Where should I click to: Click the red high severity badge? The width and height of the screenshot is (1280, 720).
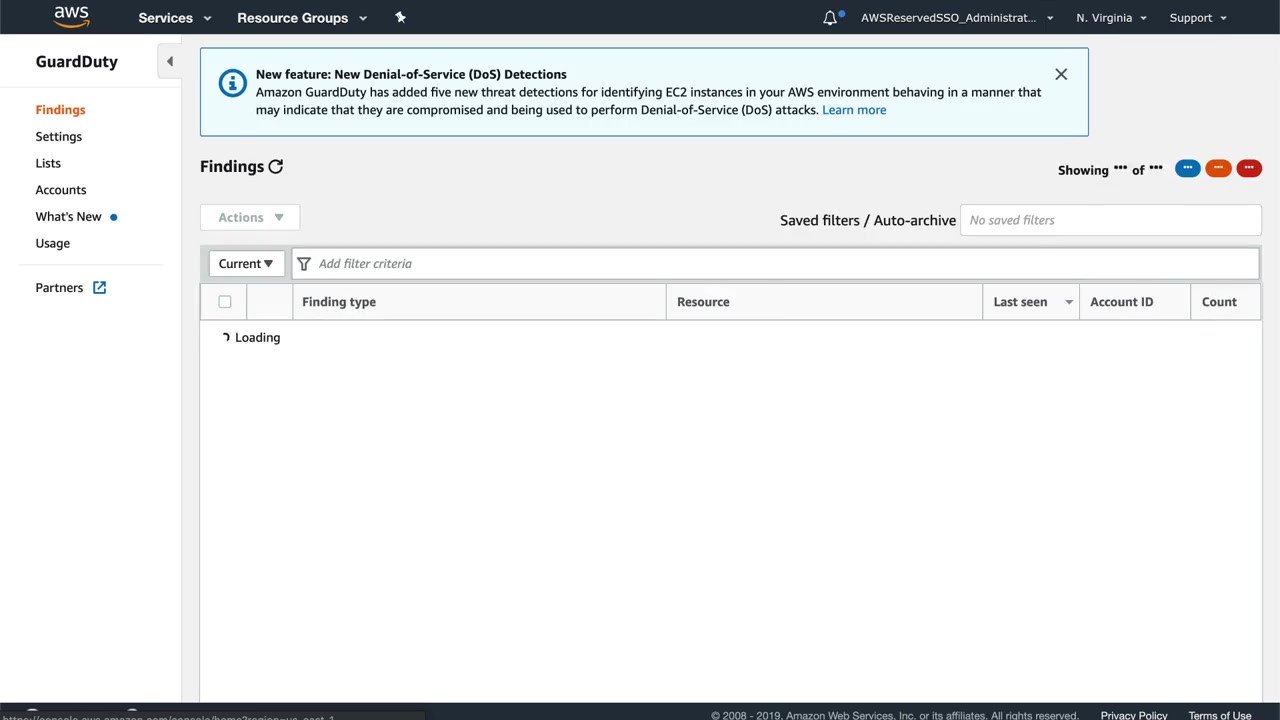[1249, 168]
